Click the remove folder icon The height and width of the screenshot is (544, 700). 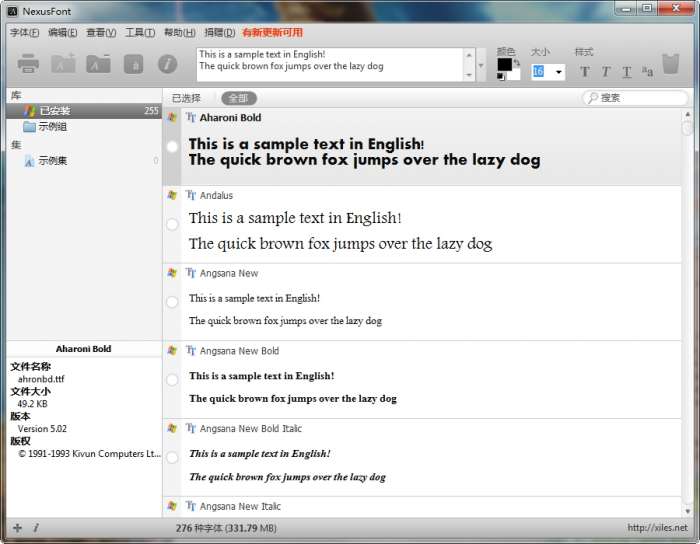pos(98,63)
